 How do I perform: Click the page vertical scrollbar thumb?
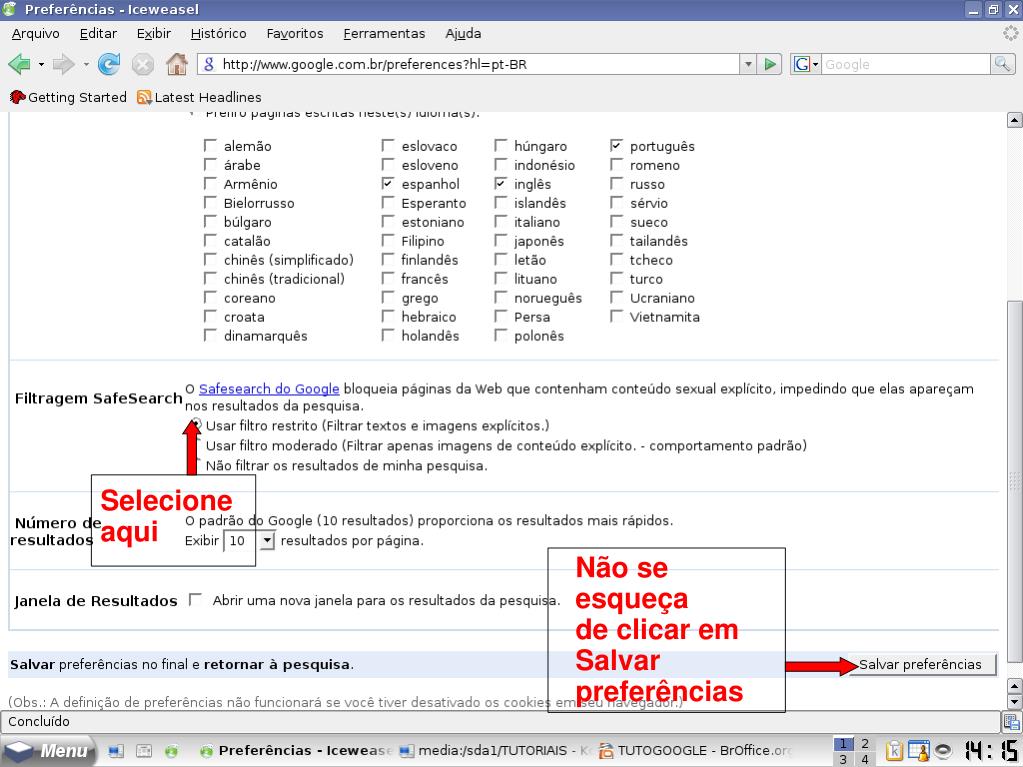pos(1014,481)
